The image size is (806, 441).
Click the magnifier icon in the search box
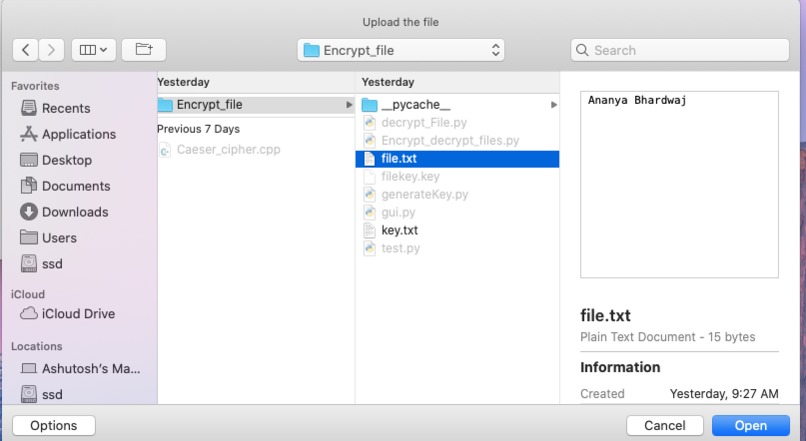click(582, 50)
